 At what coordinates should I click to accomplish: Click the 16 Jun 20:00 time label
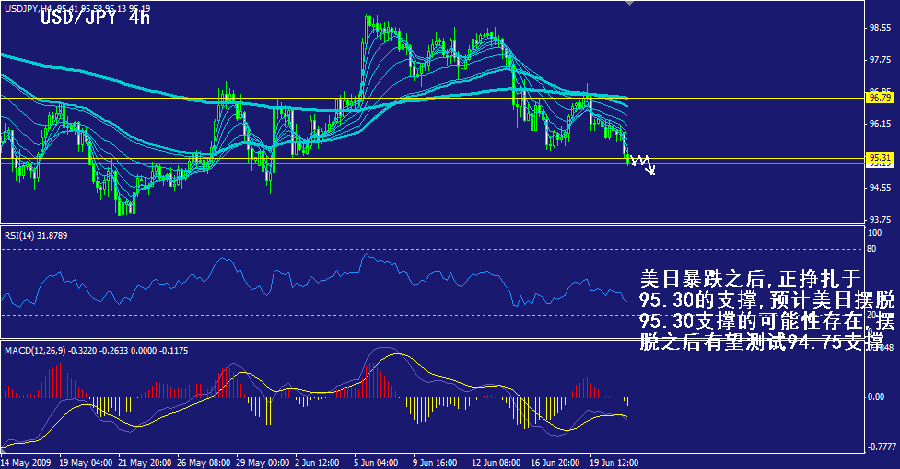[554, 463]
